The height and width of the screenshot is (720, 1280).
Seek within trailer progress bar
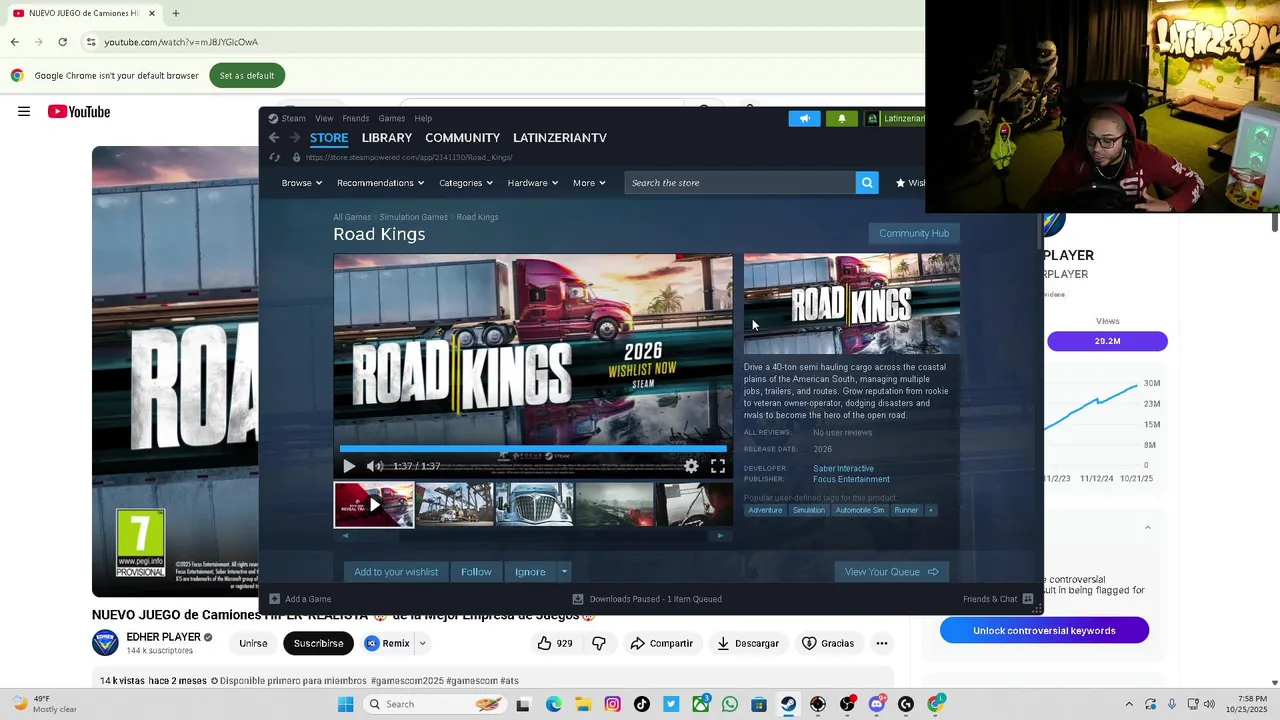[x=533, y=449]
